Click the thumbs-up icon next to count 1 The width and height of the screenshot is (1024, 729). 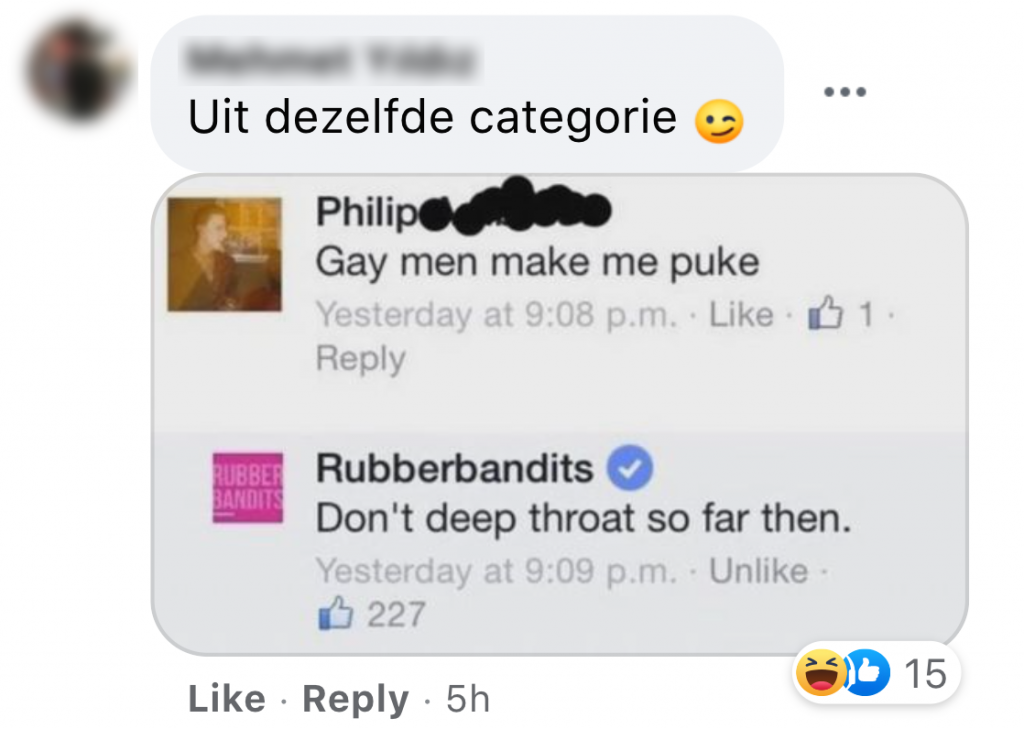click(825, 312)
